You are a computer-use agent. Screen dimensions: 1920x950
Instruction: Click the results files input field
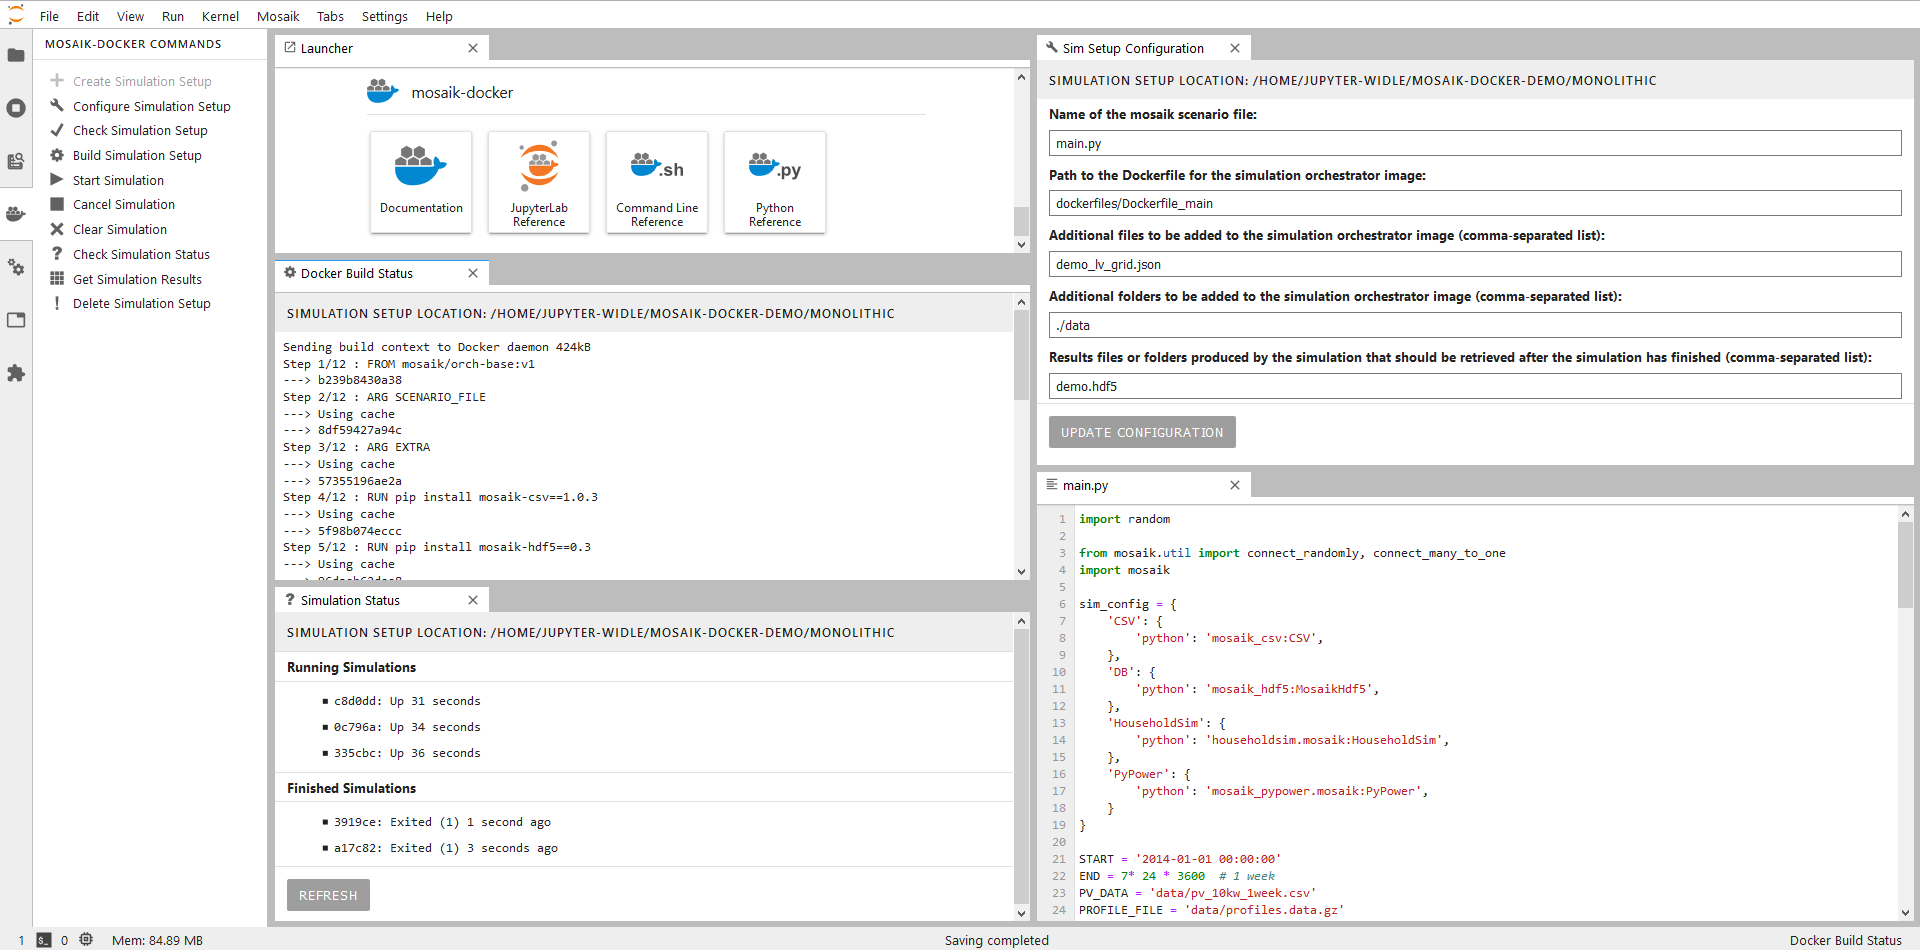click(1474, 386)
